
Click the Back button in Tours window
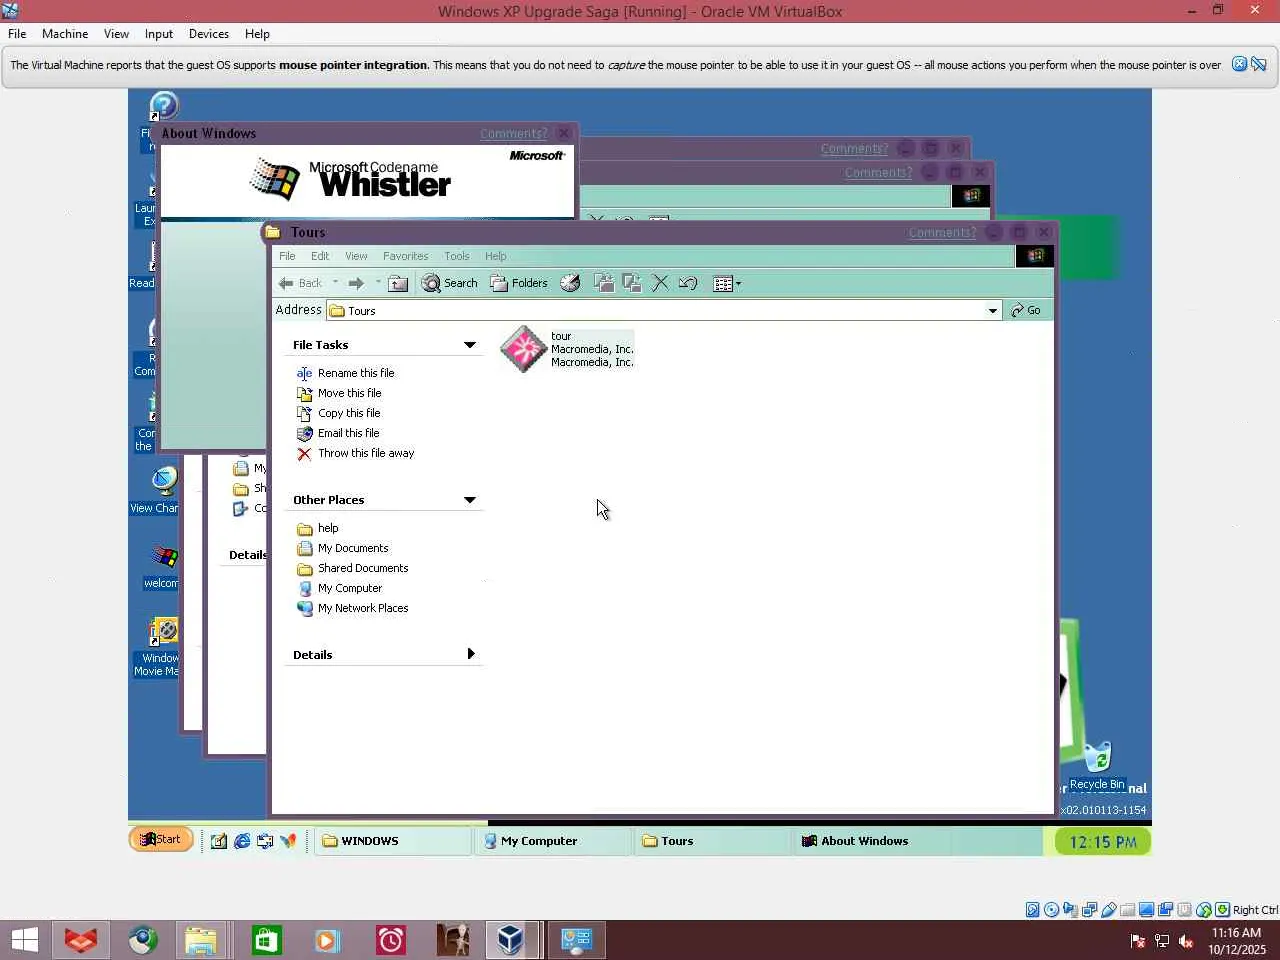coord(300,283)
